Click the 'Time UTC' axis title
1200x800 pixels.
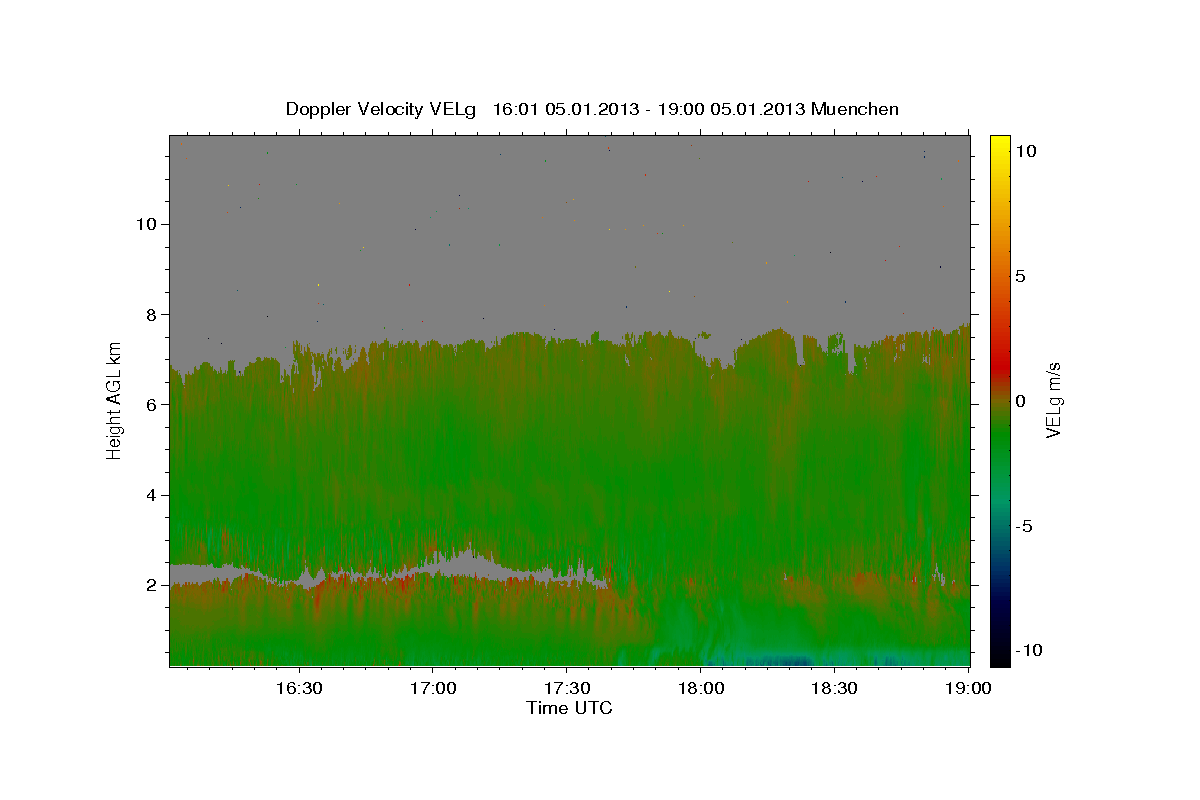point(569,708)
